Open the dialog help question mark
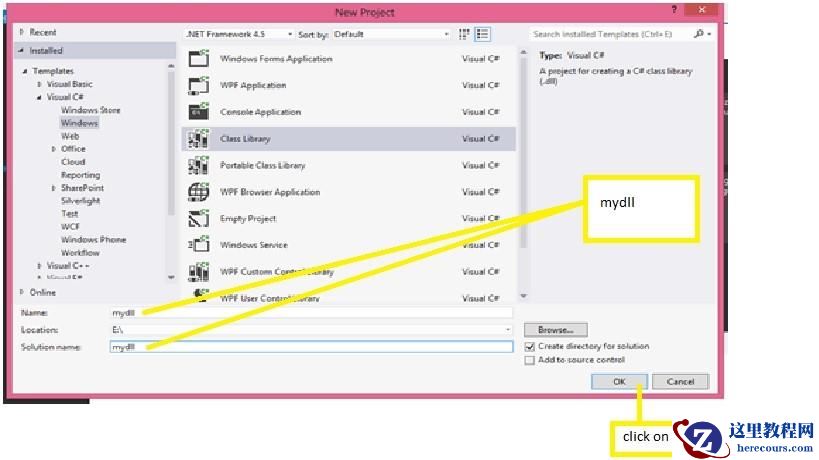Viewport: 819px width, 460px height. tap(674, 10)
